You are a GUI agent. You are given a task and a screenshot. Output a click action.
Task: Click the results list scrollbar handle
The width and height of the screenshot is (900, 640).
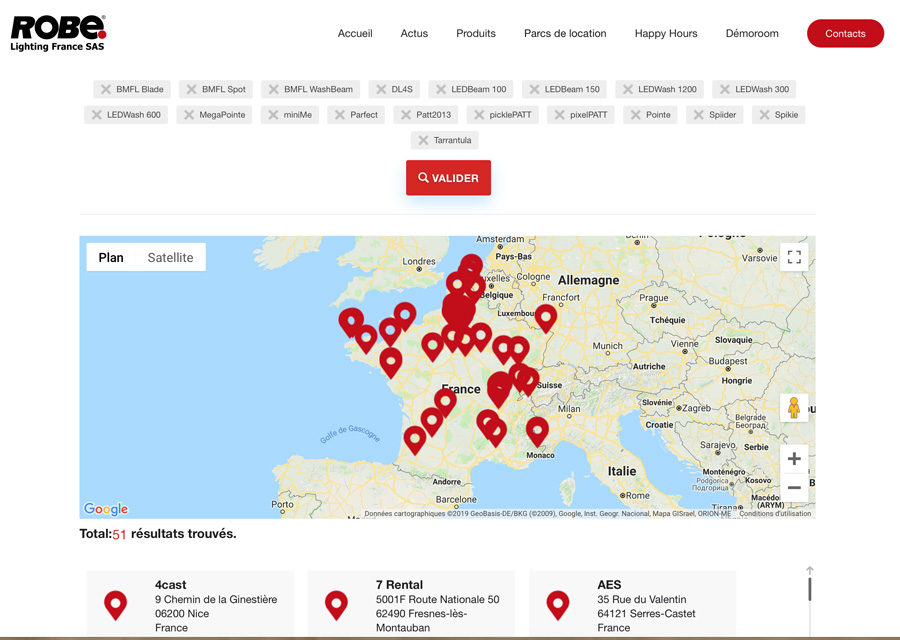[x=810, y=589]
